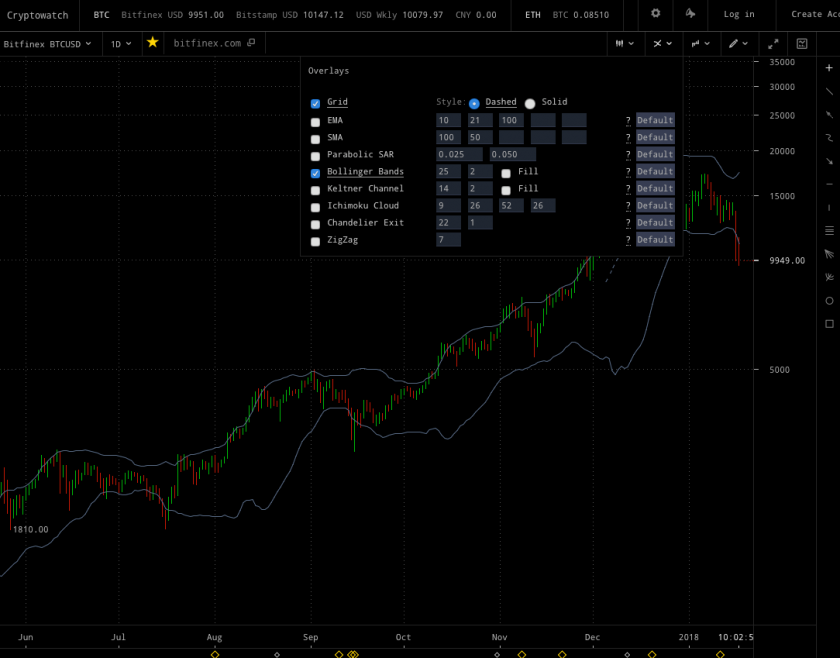Open the 1D timeframe dropdown
Screen dimensions: 840x658
pos(121,44)
